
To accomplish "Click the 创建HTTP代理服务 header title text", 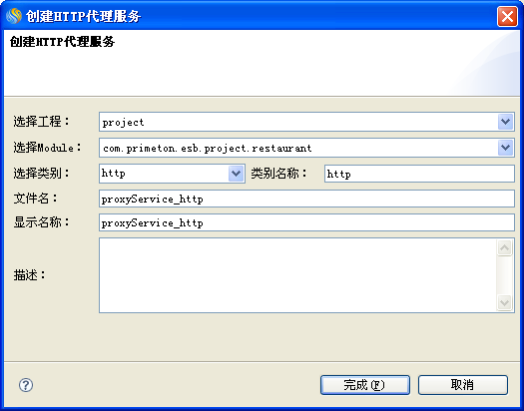I will 62,42.
